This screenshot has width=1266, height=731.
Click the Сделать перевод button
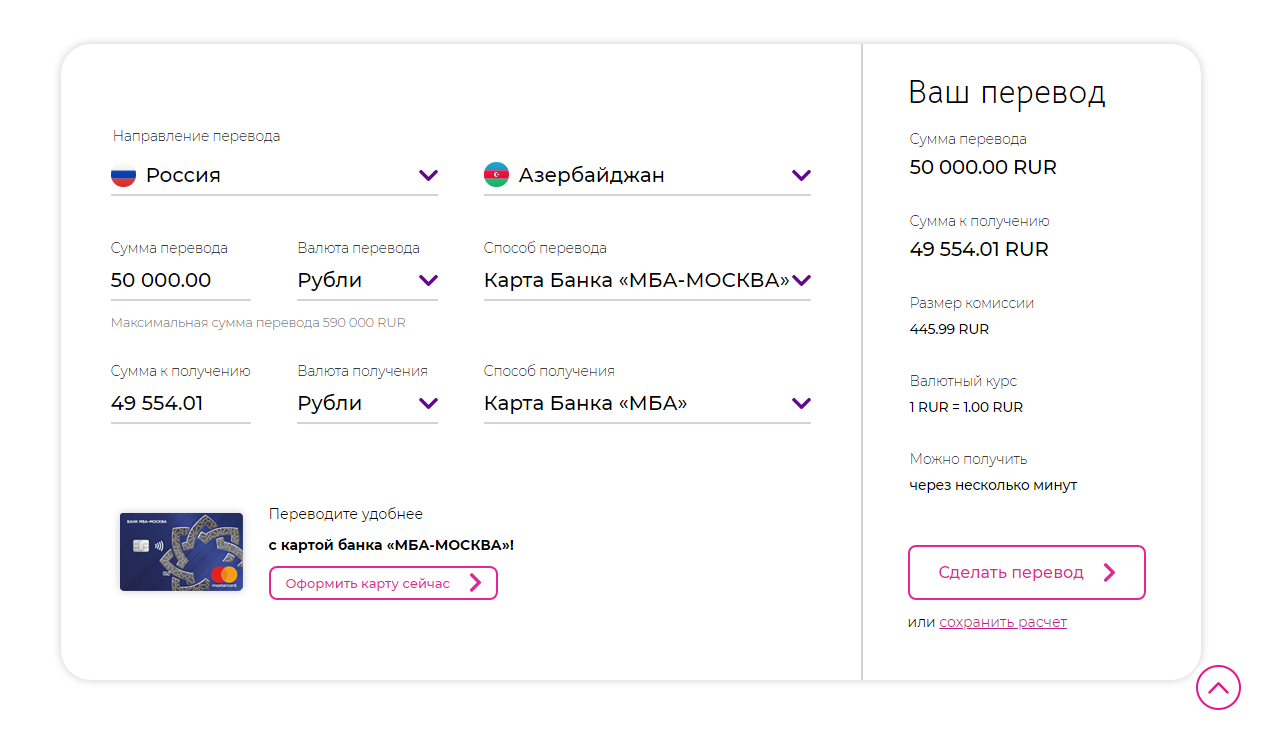pyautogui.click(x=1026, y=572)
